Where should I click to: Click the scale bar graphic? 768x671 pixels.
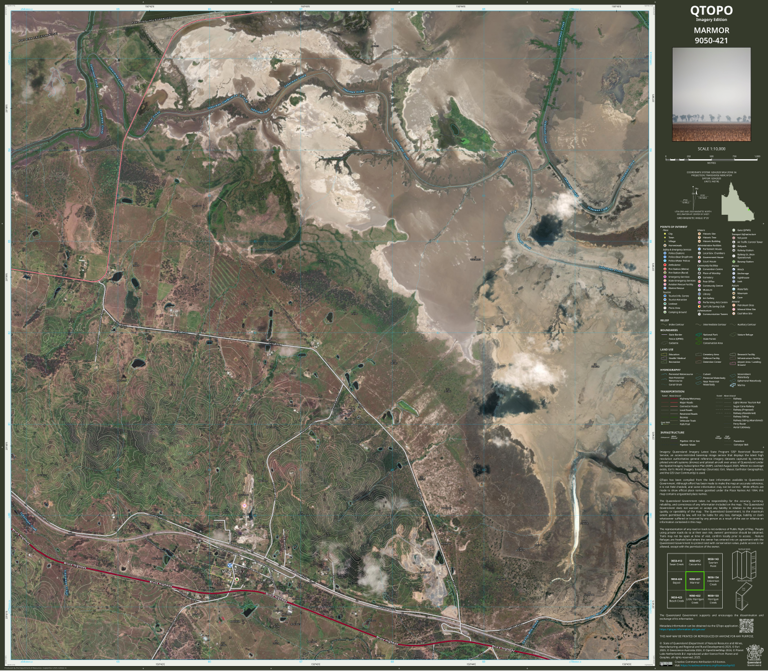[x=712, y=159]
